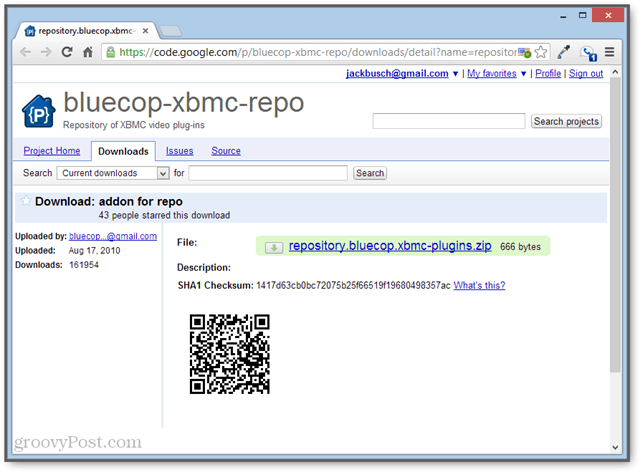Open the Current downloads combo box
Image resolution: width=640 pixels, height=472 pixels.
point(113,173)
